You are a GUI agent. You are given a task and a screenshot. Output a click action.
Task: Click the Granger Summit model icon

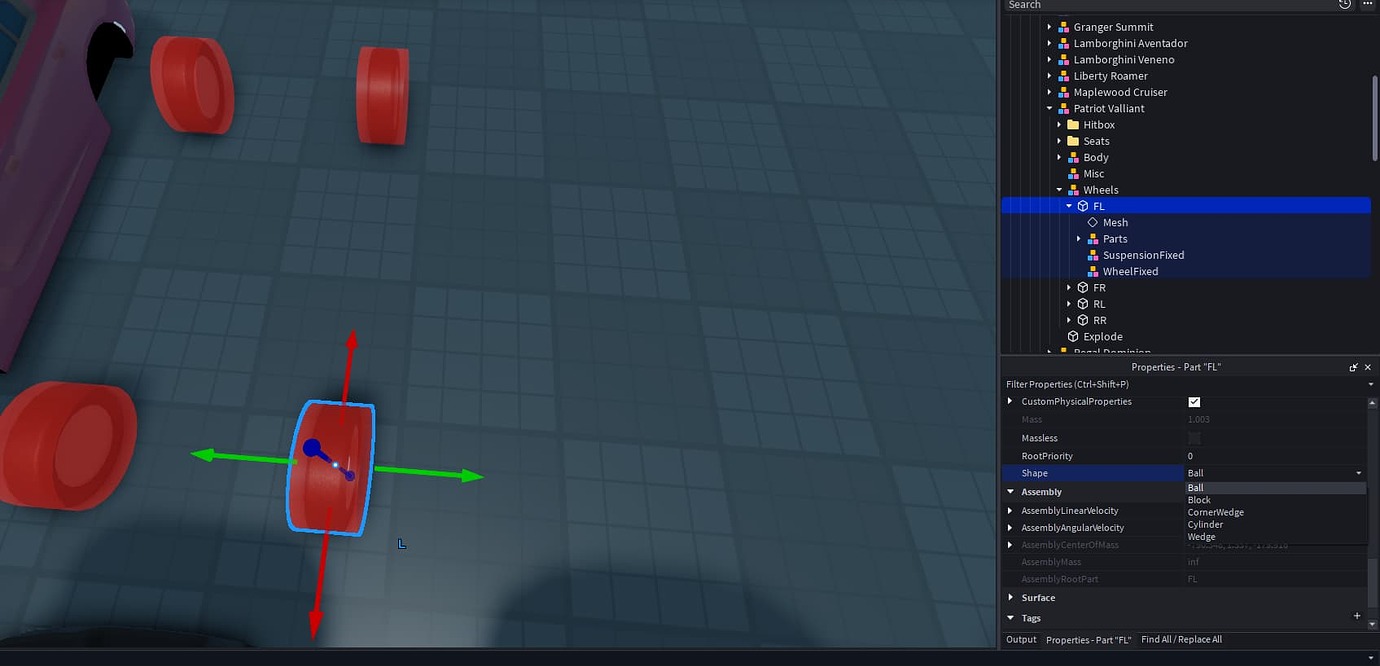(1064, 27)
